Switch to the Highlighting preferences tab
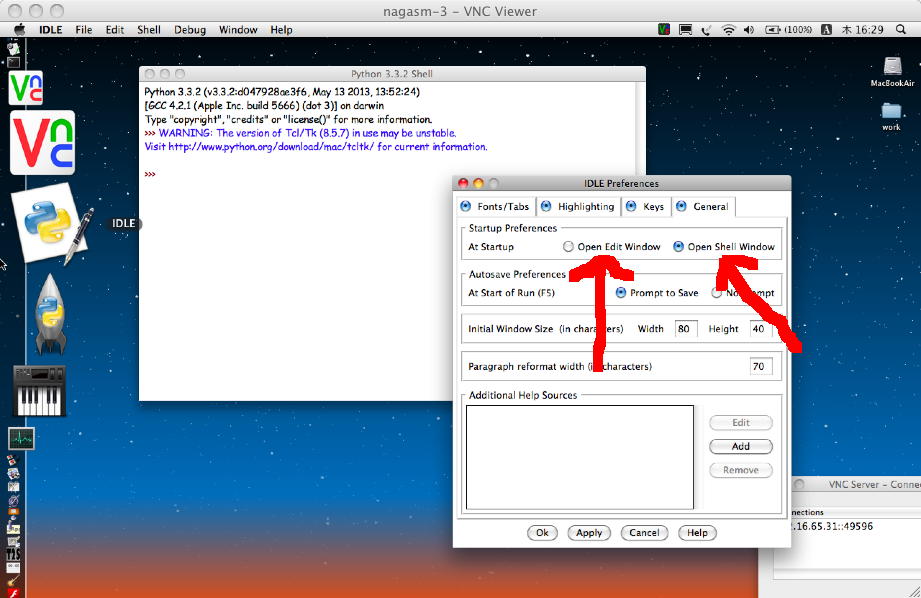This screenshot has height=598, width=921. point(578,206)
